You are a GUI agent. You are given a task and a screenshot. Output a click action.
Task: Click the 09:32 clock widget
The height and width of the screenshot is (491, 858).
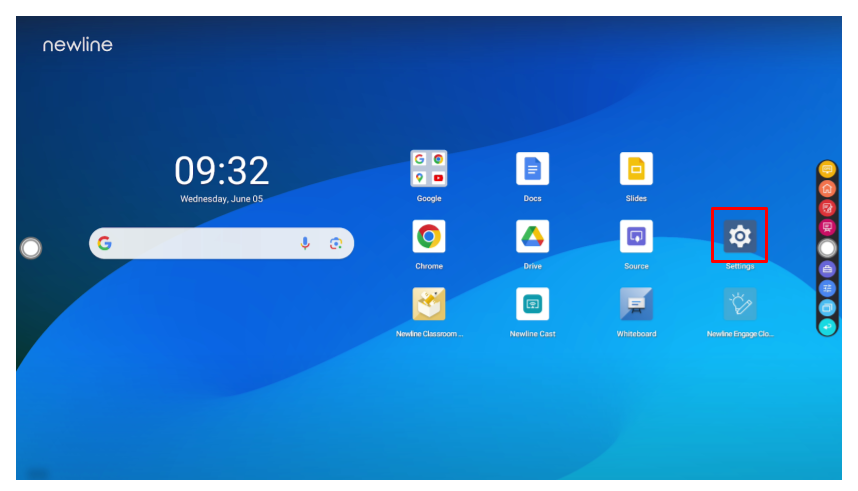(222, 170)
